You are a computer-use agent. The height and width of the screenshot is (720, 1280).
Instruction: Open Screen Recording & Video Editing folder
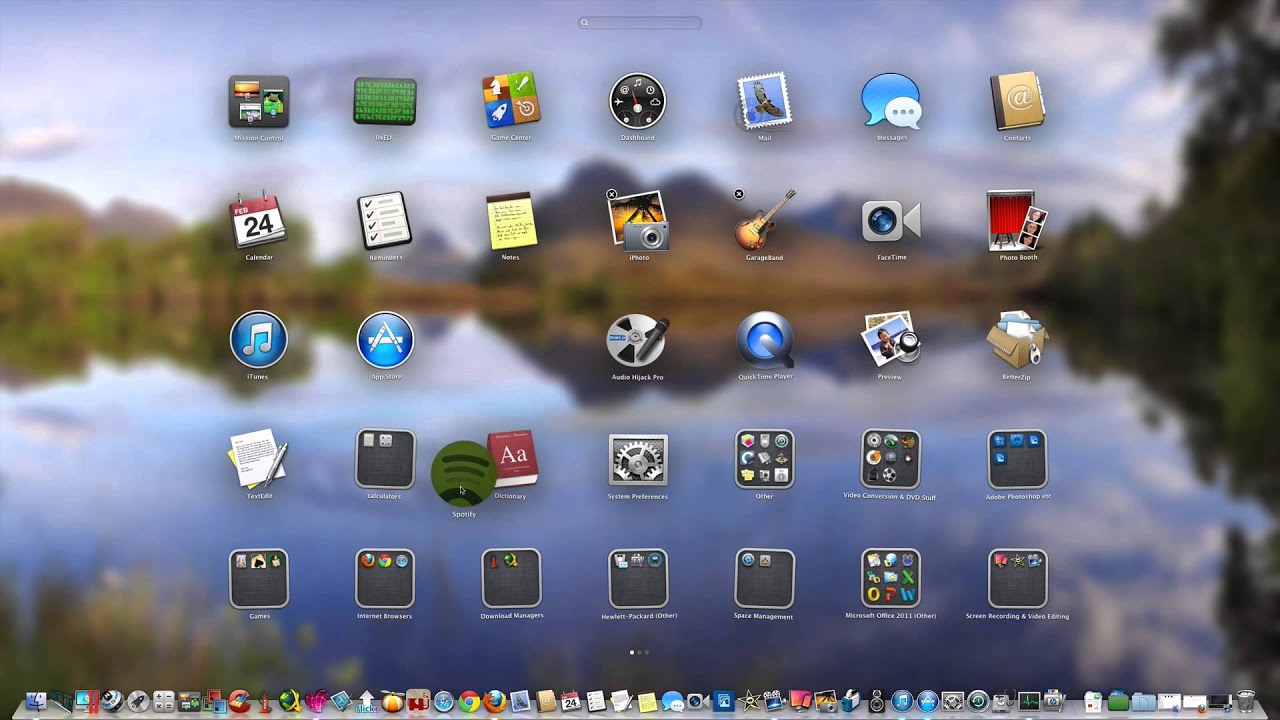pos(1018,578)
